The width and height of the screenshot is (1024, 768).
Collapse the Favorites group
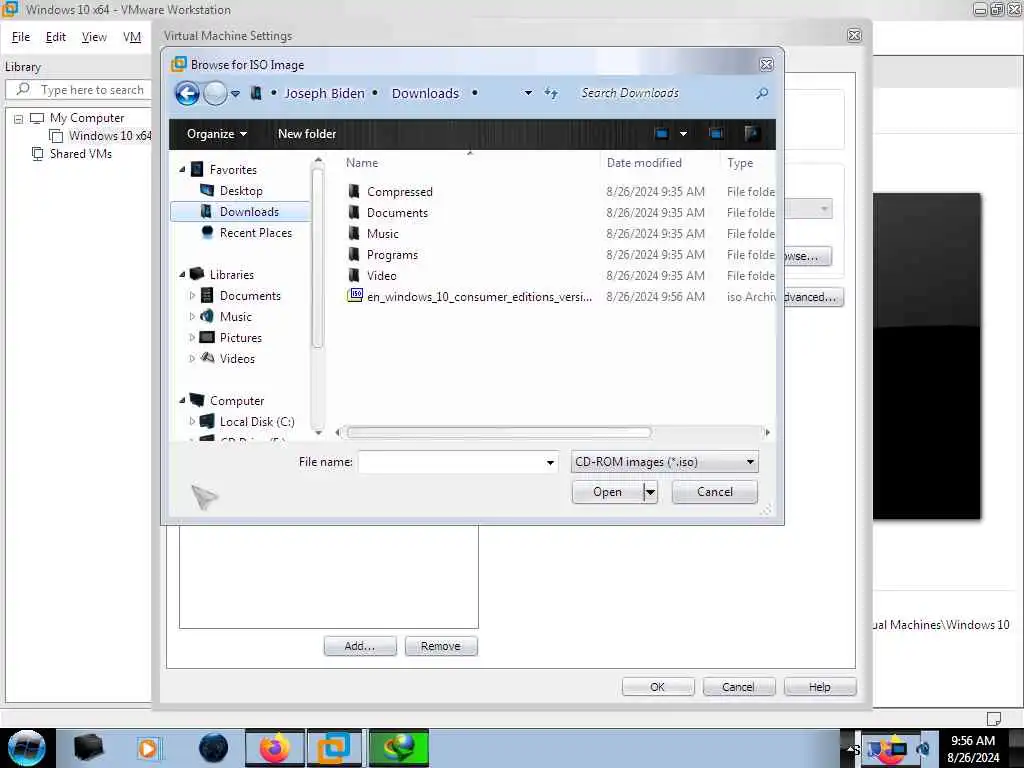pos(182,170)
